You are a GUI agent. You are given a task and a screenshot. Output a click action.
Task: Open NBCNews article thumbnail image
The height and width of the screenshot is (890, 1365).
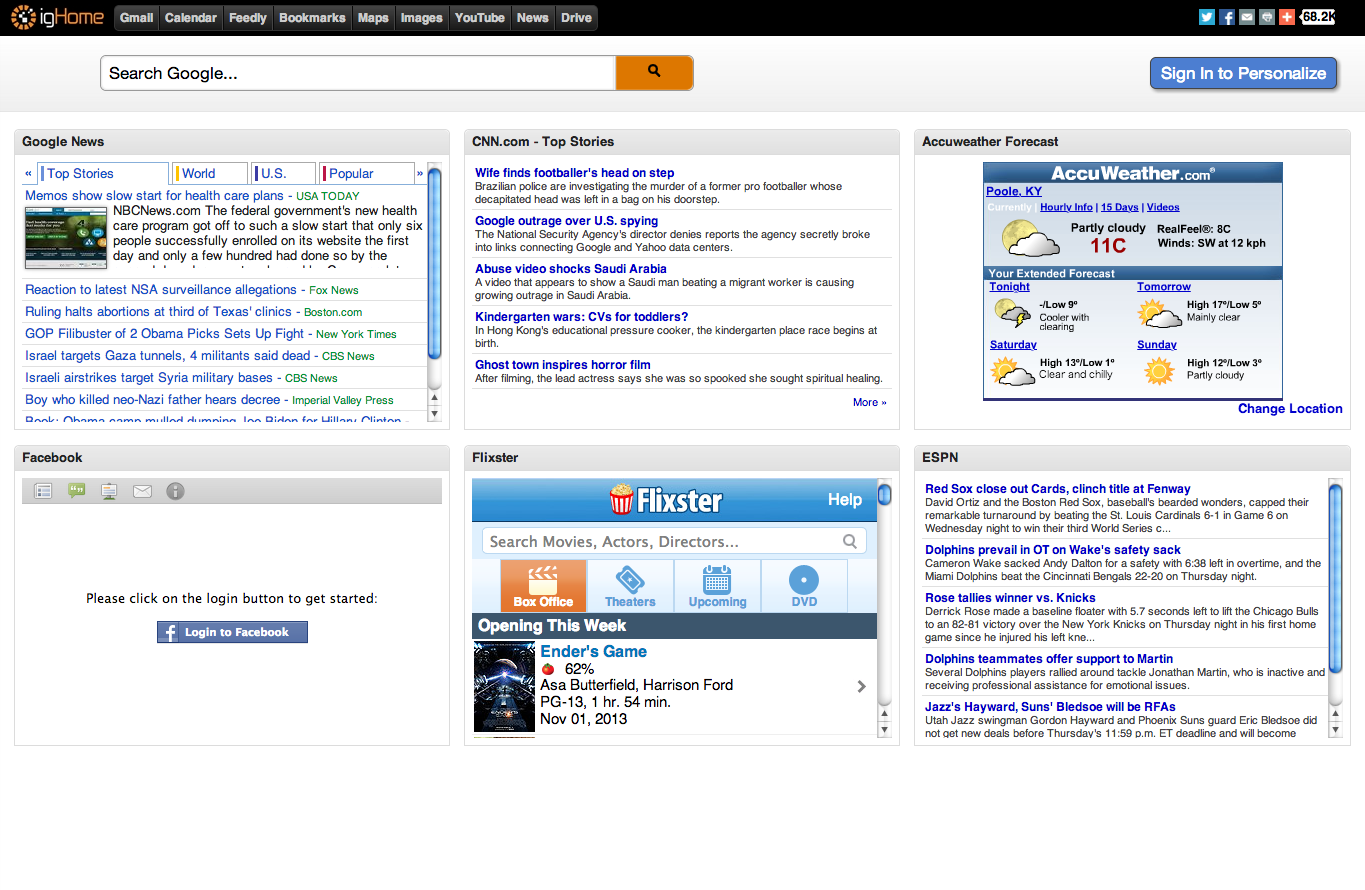tap(66, 237)
